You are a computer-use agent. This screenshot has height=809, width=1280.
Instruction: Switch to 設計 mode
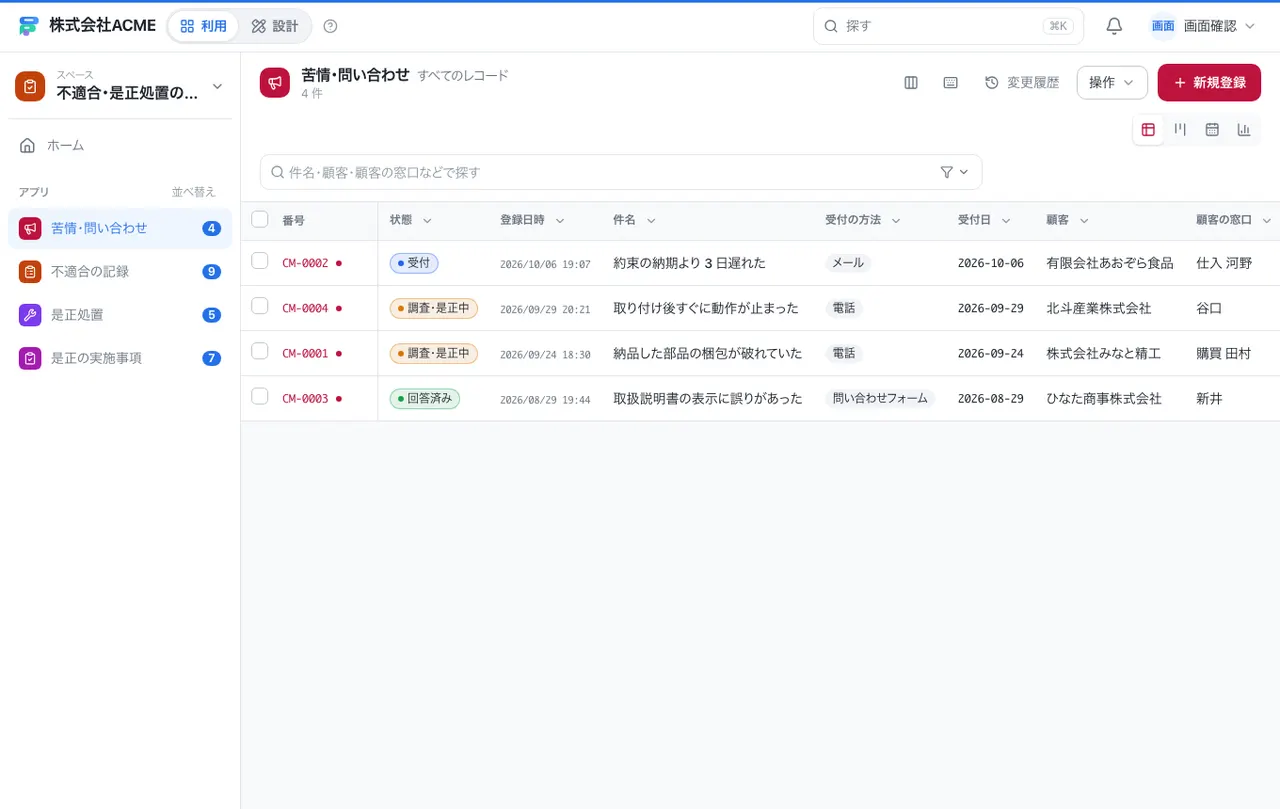[x=275, y=26]
